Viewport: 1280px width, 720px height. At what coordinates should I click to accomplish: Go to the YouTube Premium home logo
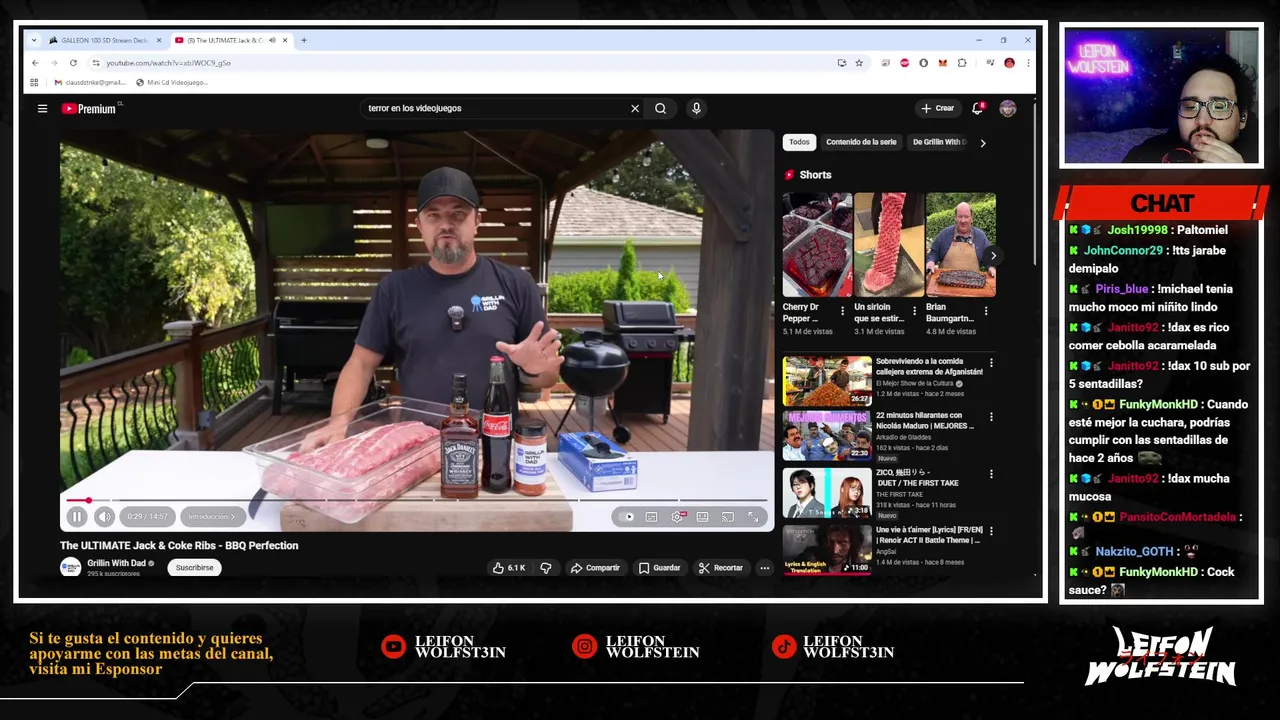90,108
